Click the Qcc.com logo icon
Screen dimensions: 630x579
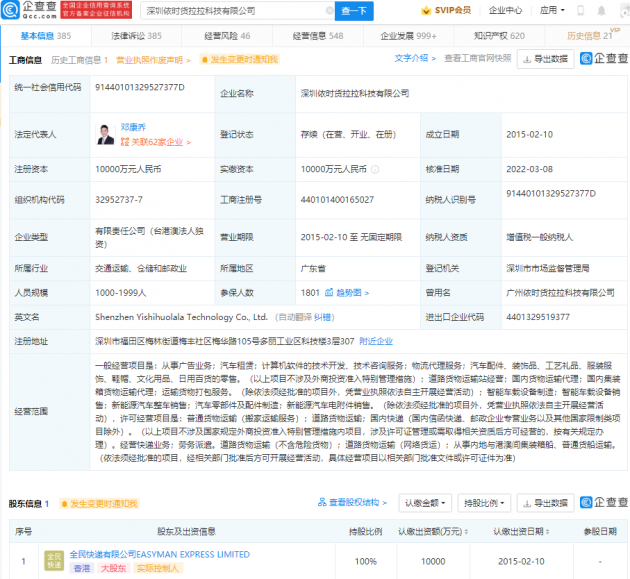[x=10, y=10]
